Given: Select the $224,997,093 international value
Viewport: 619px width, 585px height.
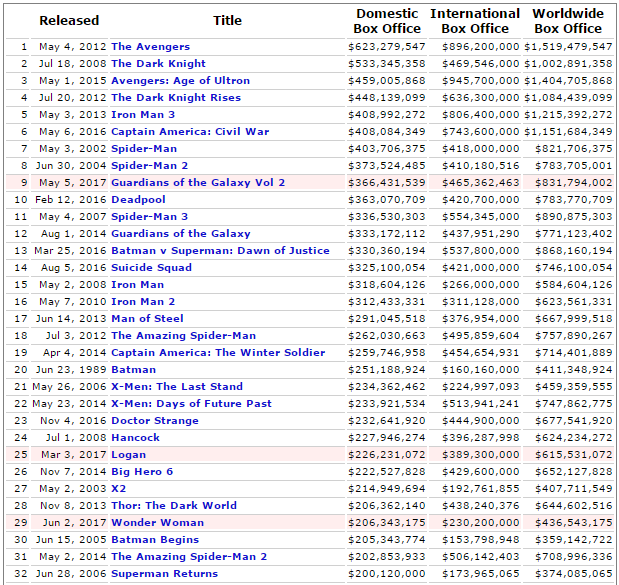Looking at the screenshot, I should pyautogui.click(x=480, y=386).
